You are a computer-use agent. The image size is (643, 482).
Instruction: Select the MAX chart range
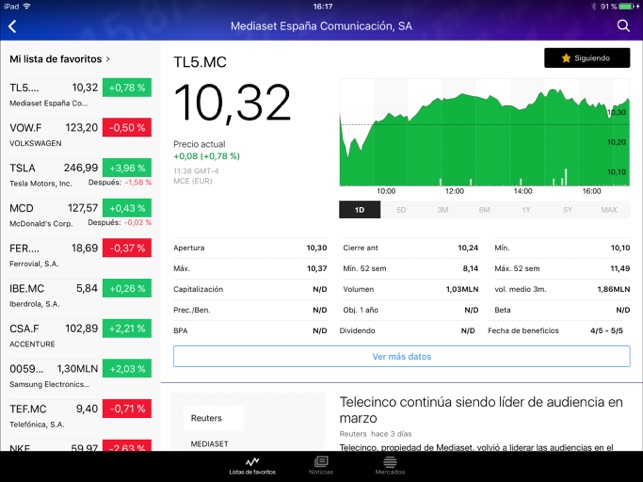[609, 210]
